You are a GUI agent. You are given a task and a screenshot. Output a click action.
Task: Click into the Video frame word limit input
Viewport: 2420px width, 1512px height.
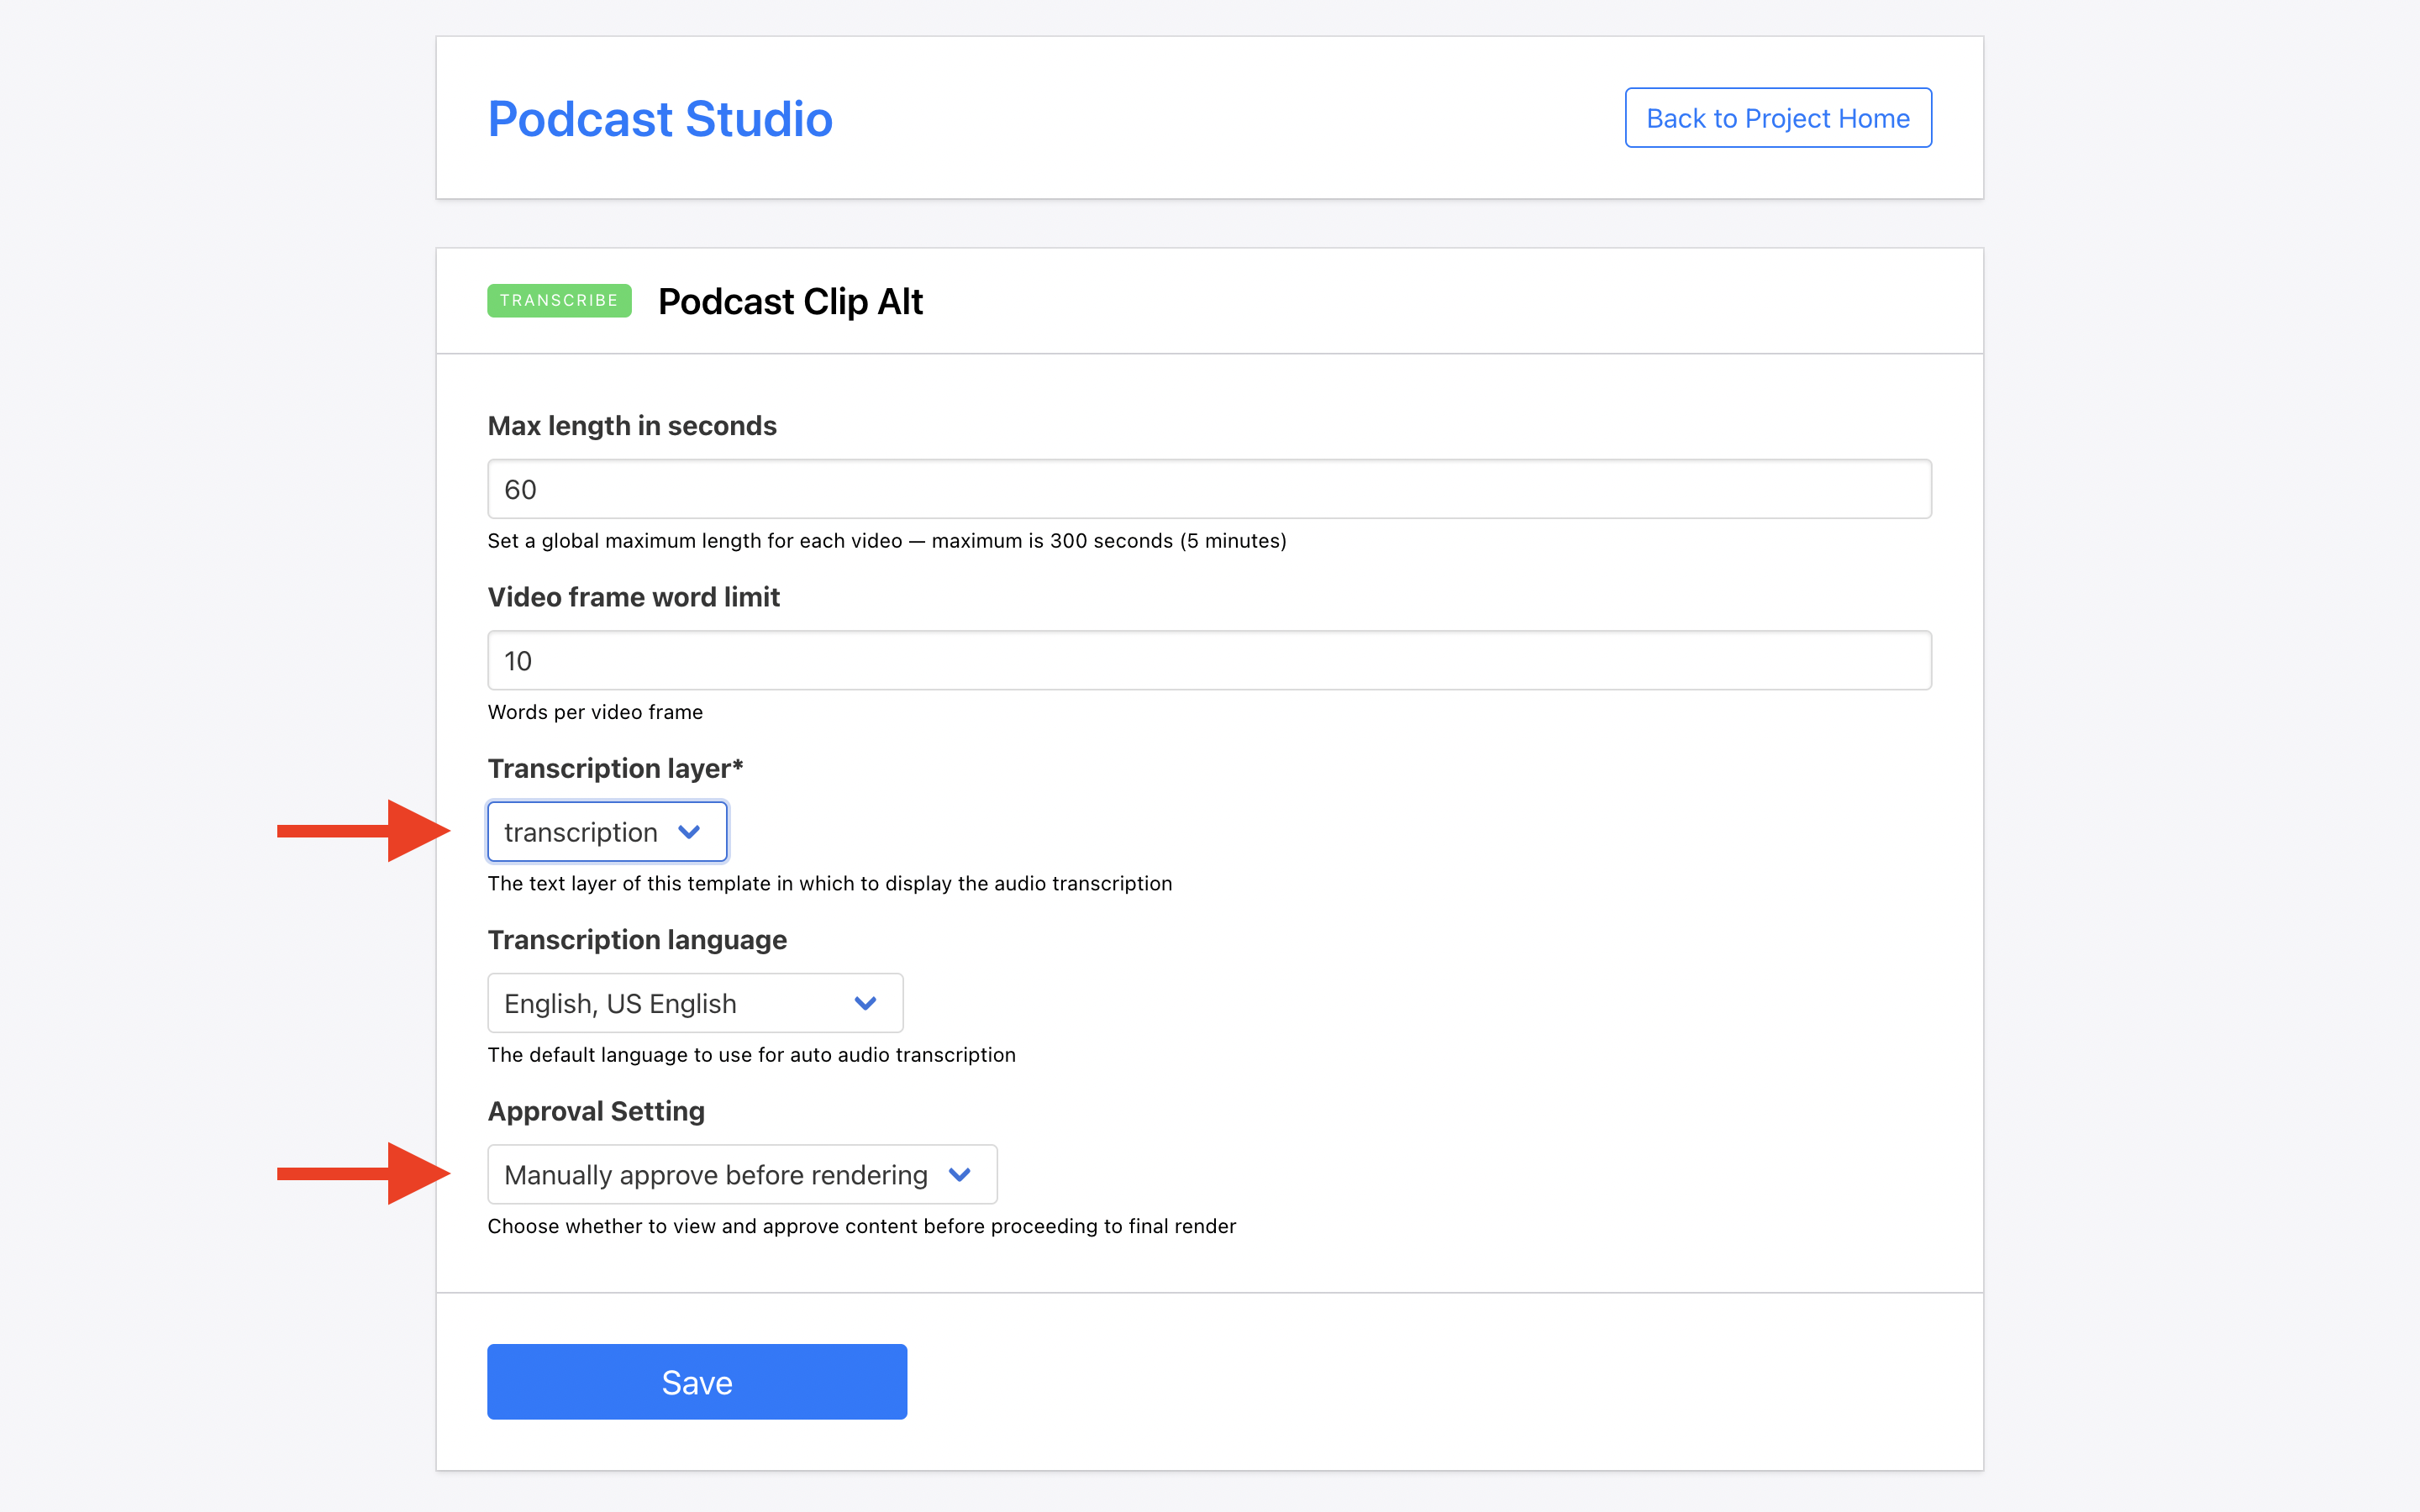(1208, 660)
